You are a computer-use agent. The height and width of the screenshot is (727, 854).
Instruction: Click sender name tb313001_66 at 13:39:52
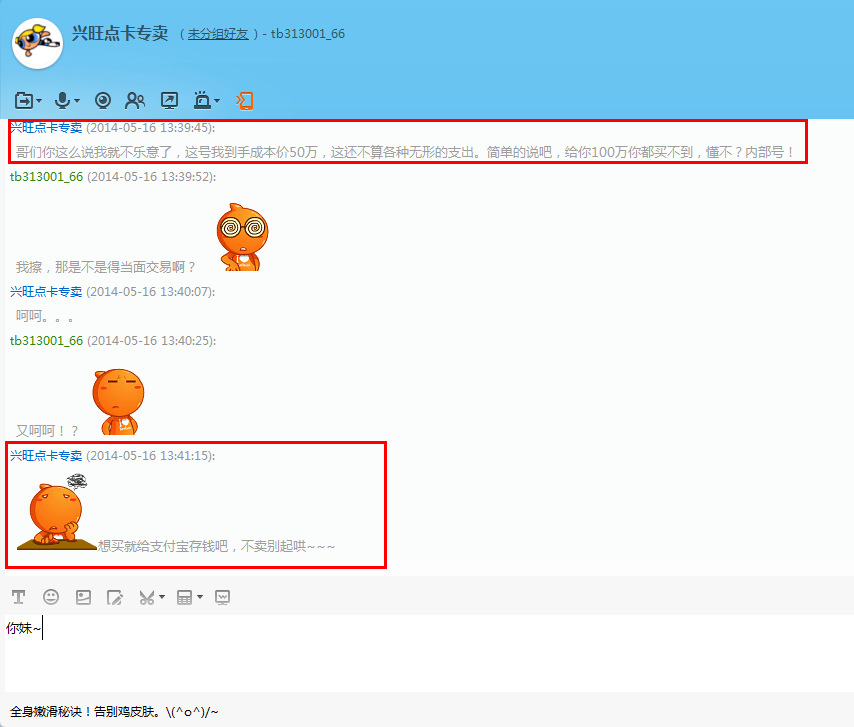pos(46,177)
